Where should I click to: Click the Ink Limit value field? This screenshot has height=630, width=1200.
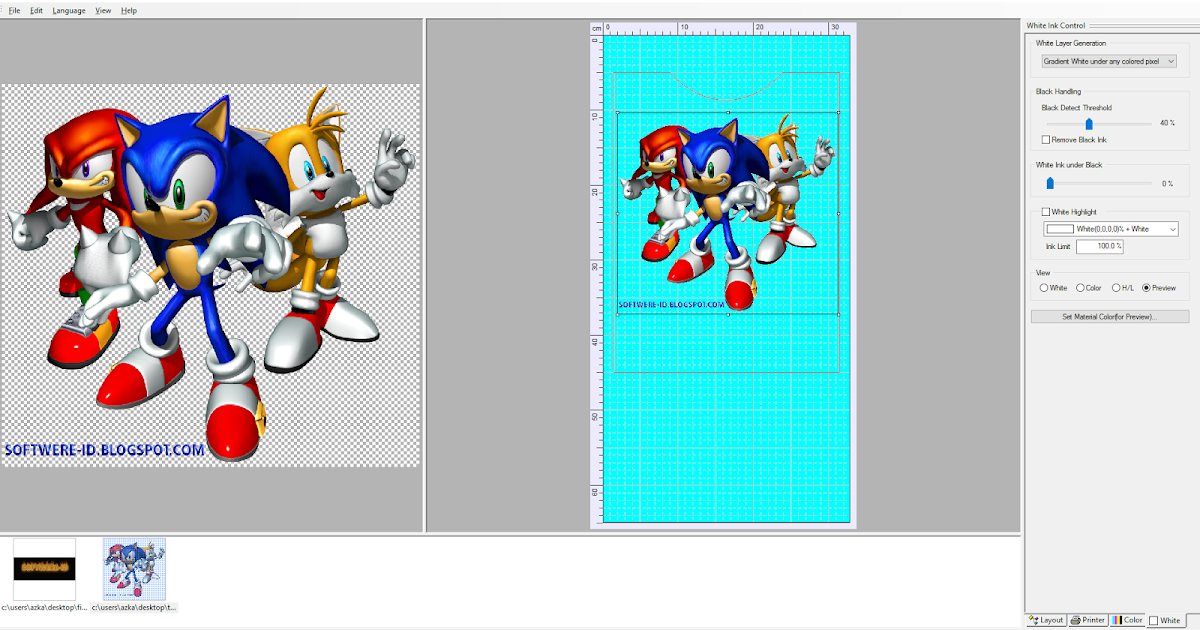pos(1100,246)
